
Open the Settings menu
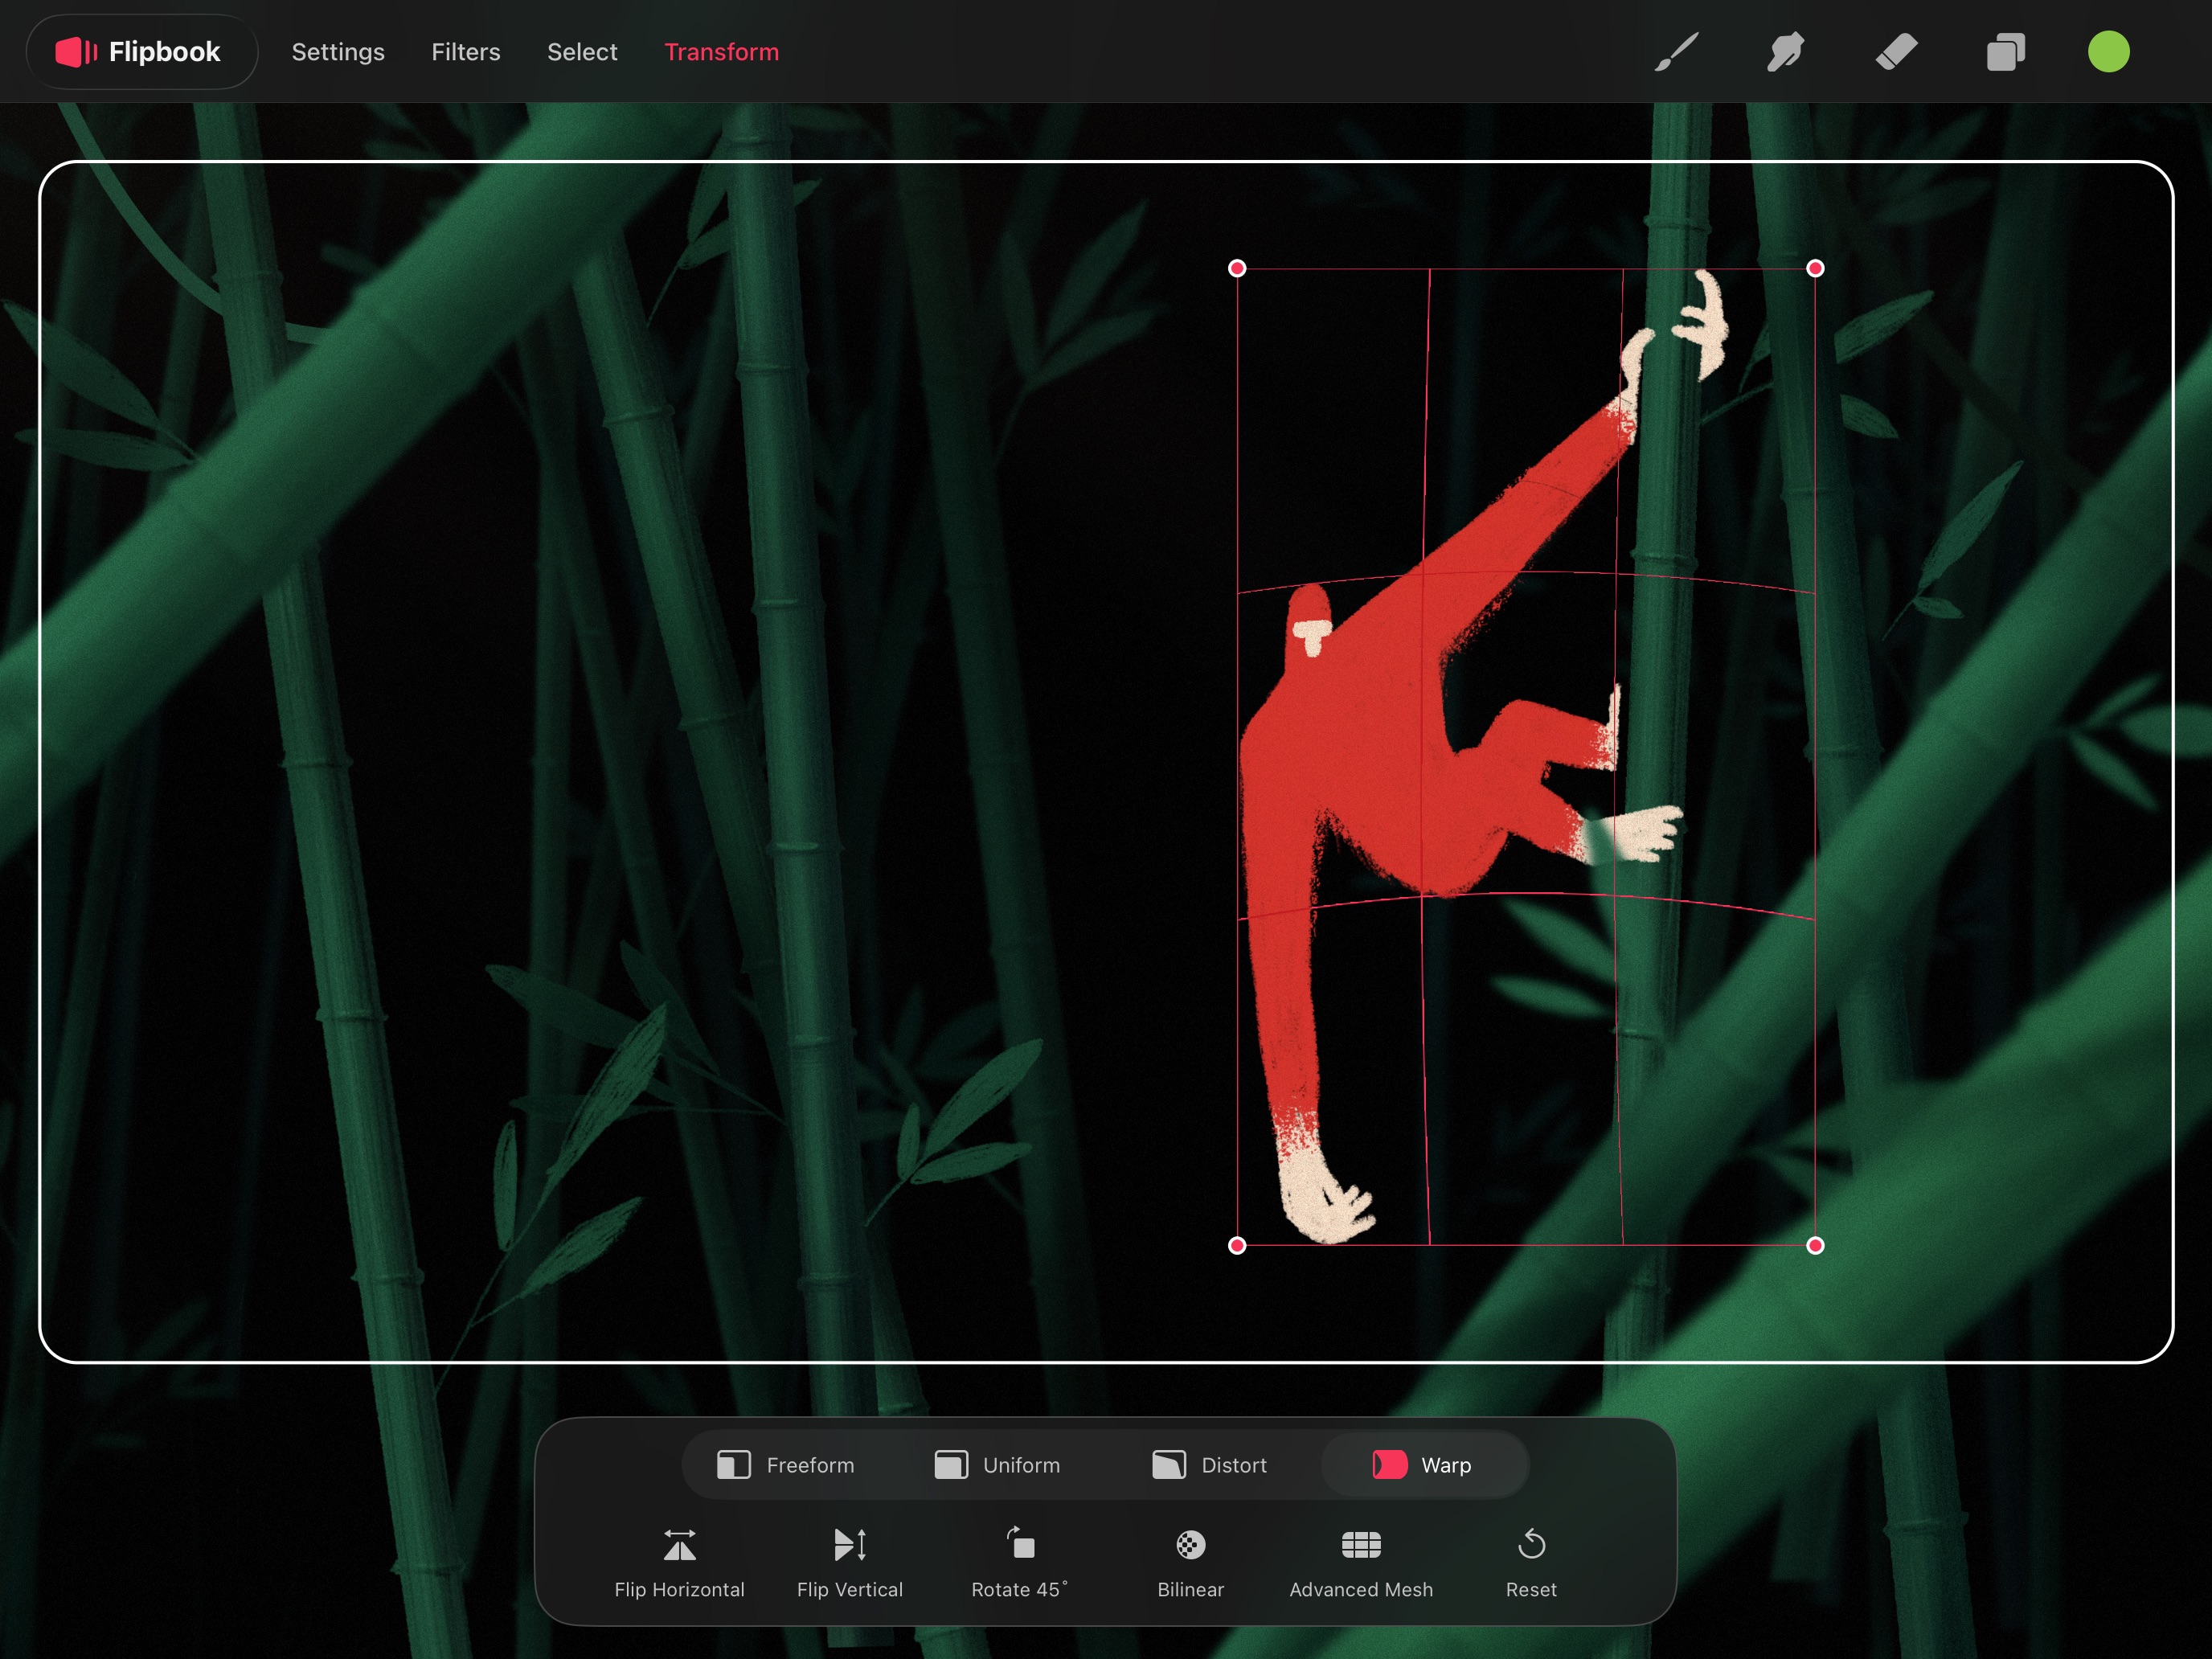(x=338, y=52)
